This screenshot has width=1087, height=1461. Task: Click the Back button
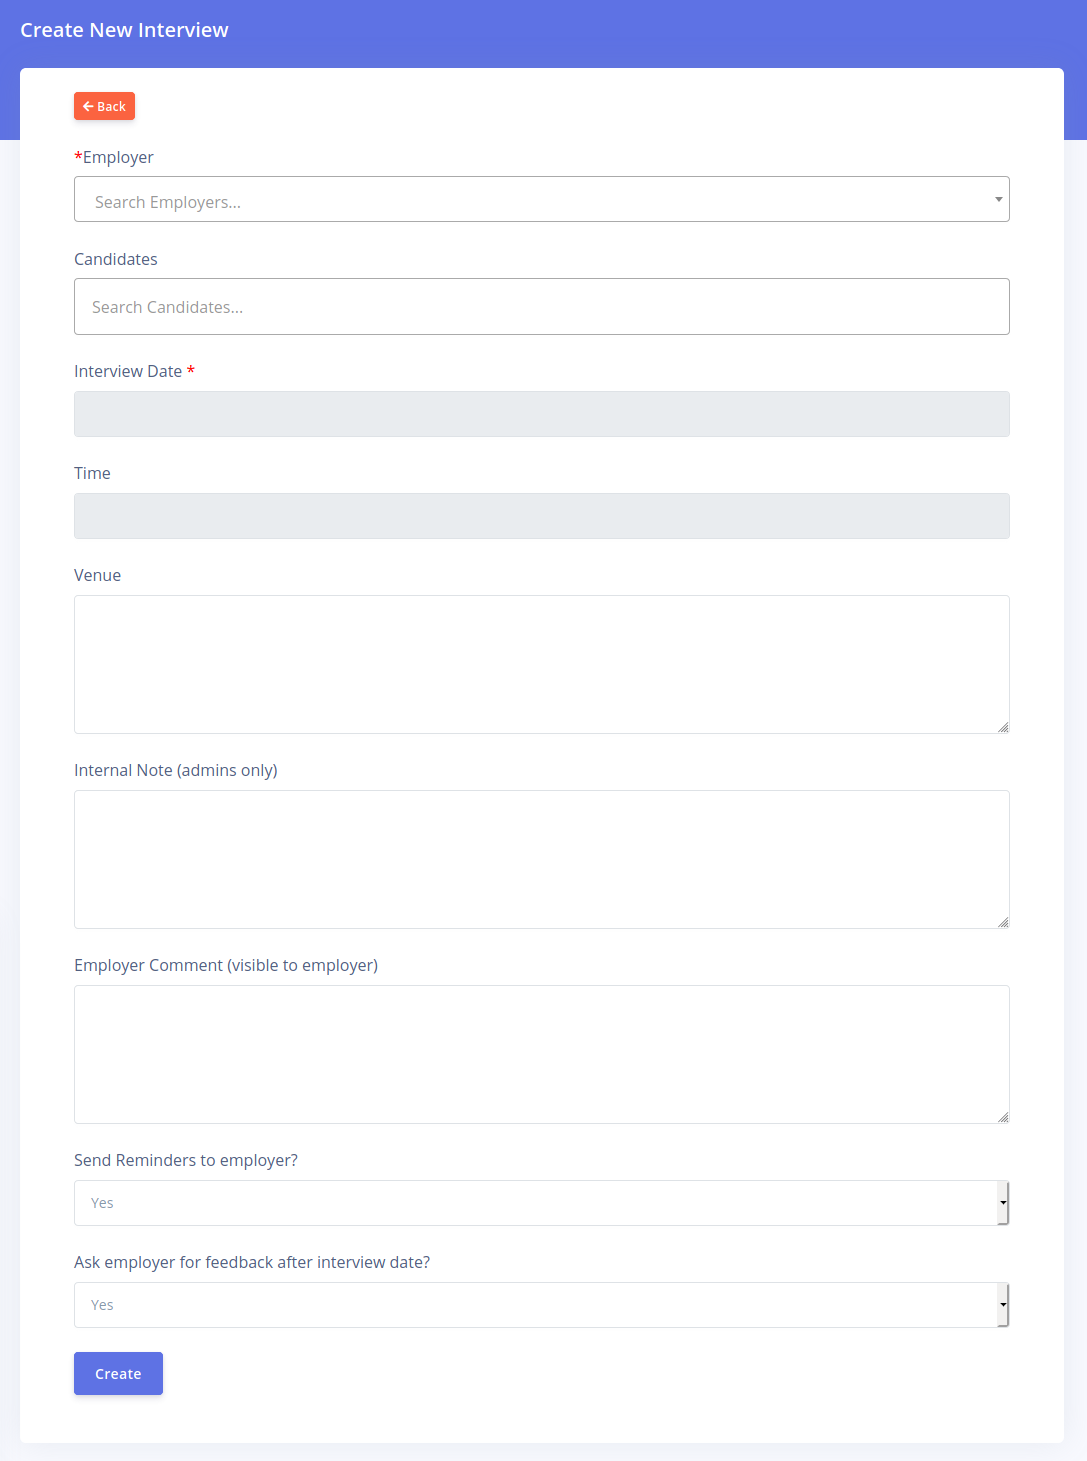tap(104, 106)
